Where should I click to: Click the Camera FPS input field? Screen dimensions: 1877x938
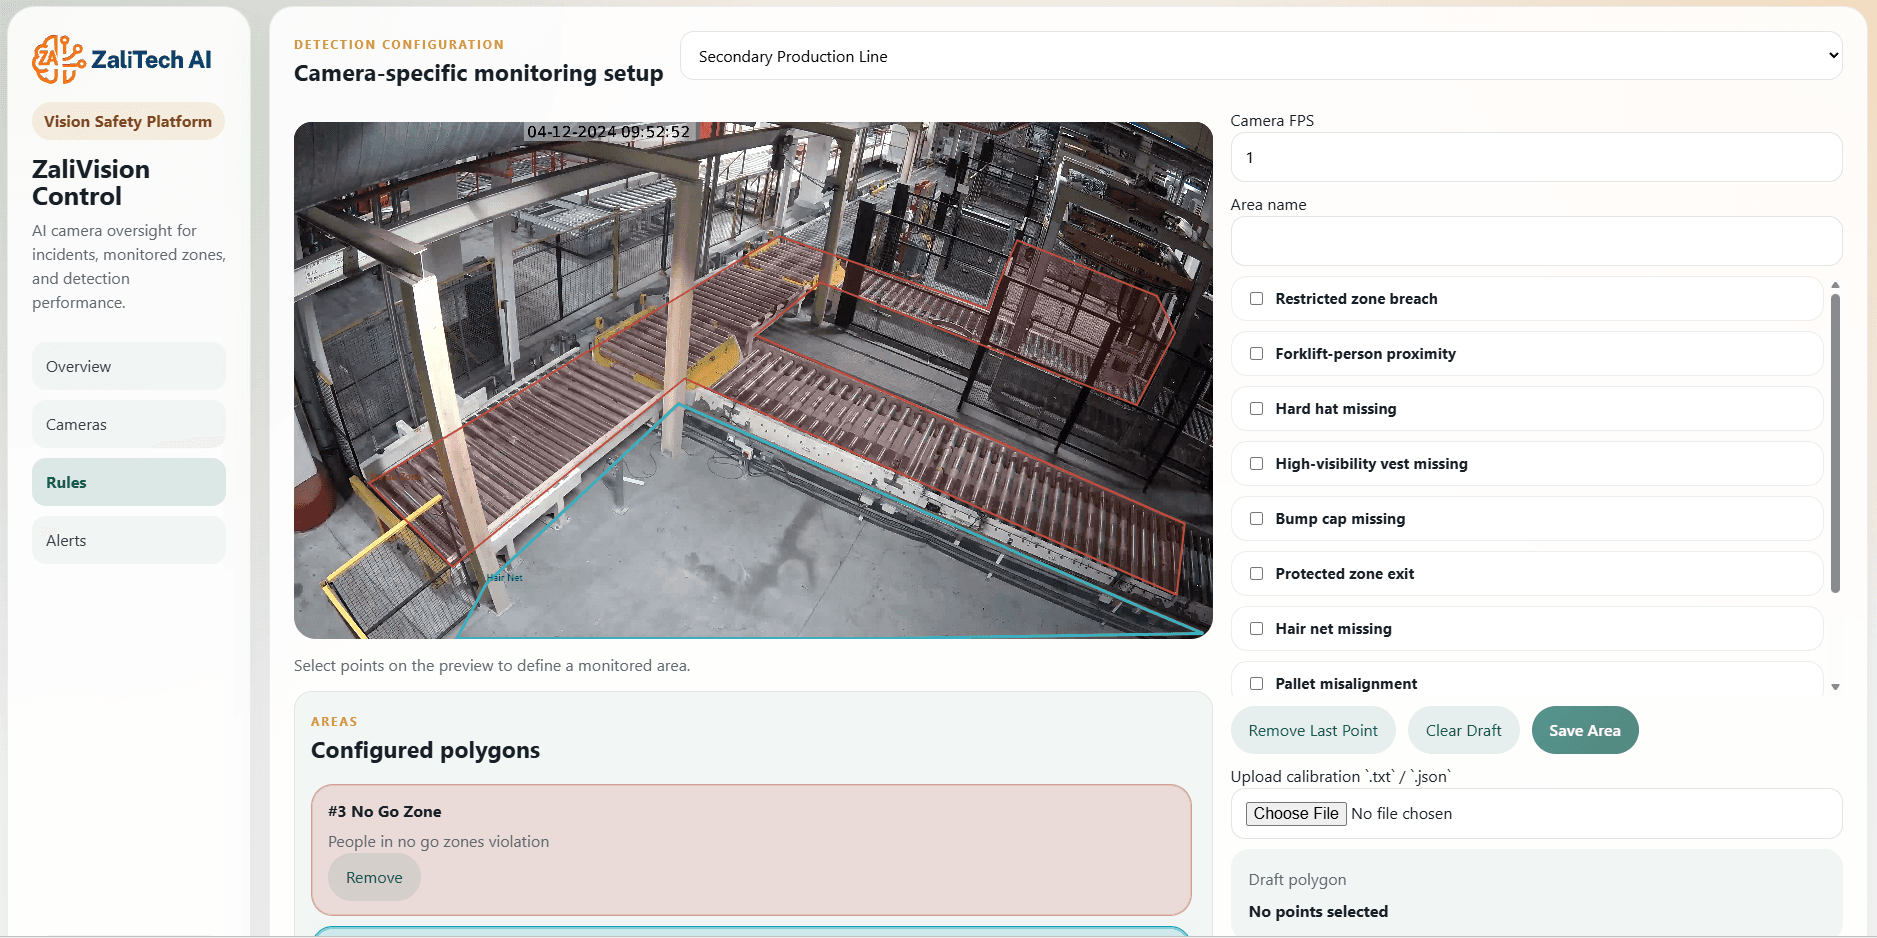point(1536,157)
